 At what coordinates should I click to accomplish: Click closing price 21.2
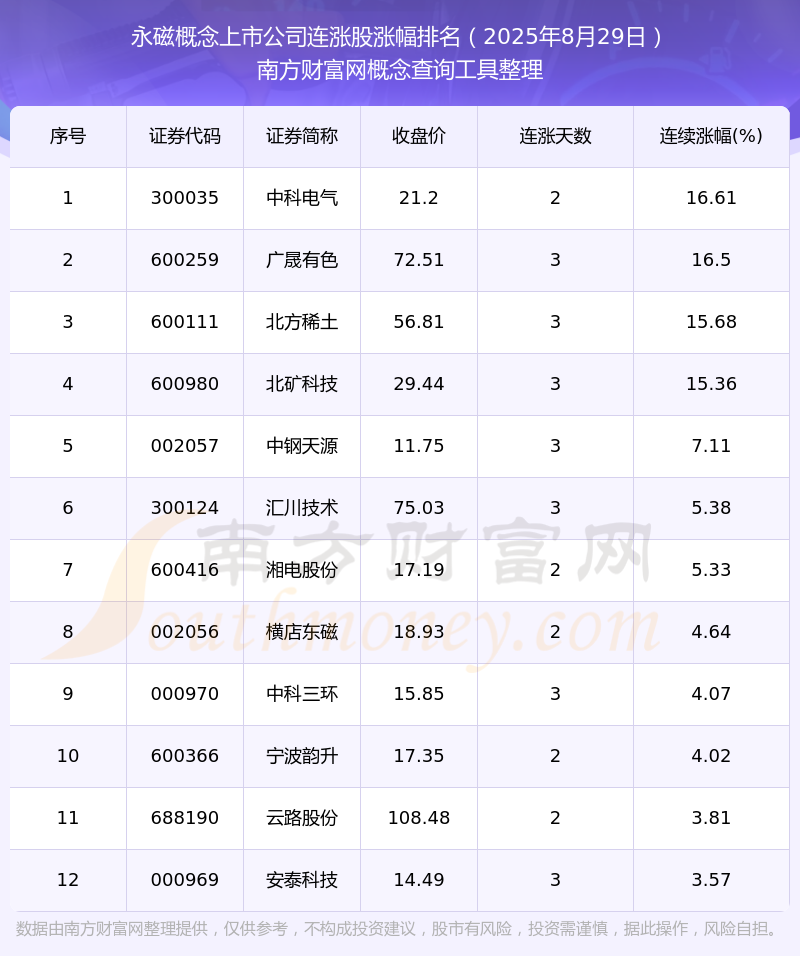coord(419,198)
